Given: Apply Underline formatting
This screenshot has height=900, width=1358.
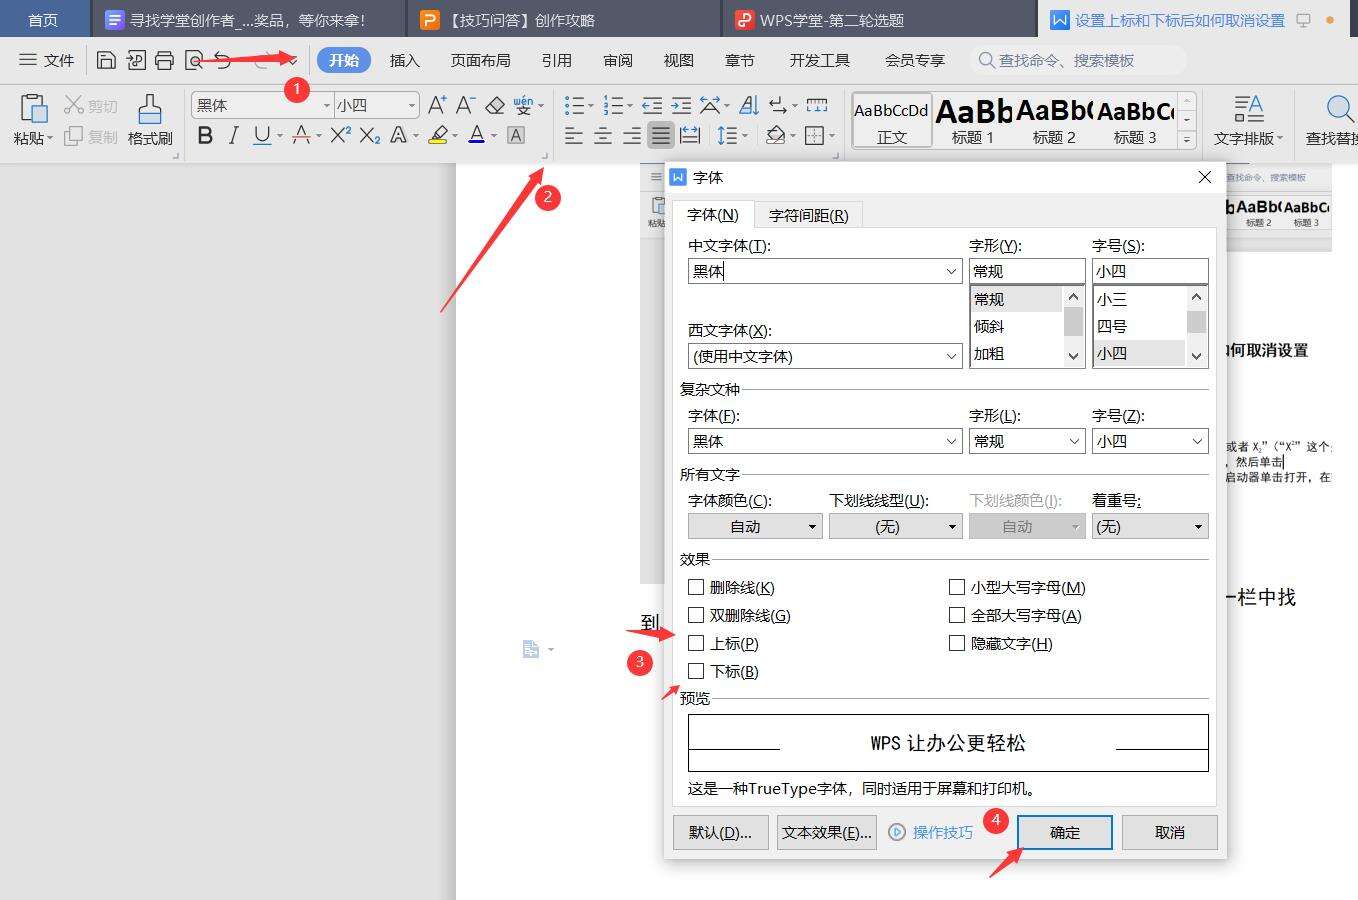Looking at the screenshot, I should click(262, 135).
